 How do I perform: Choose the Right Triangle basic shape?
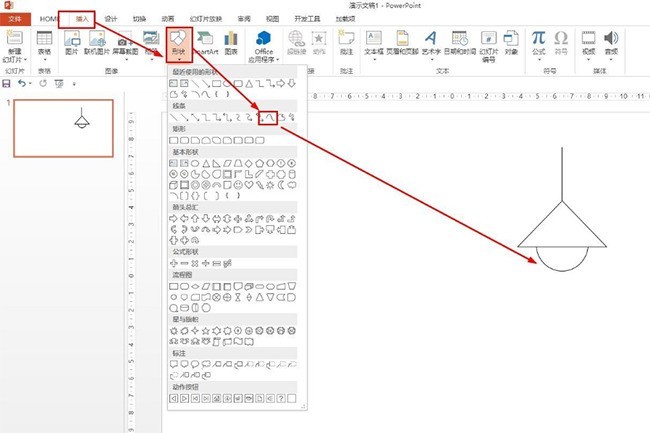(x=216, y=163)
